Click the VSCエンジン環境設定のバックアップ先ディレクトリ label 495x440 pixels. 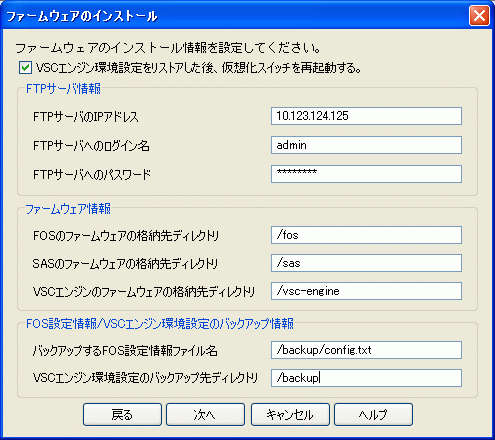(x=145, y=378)
